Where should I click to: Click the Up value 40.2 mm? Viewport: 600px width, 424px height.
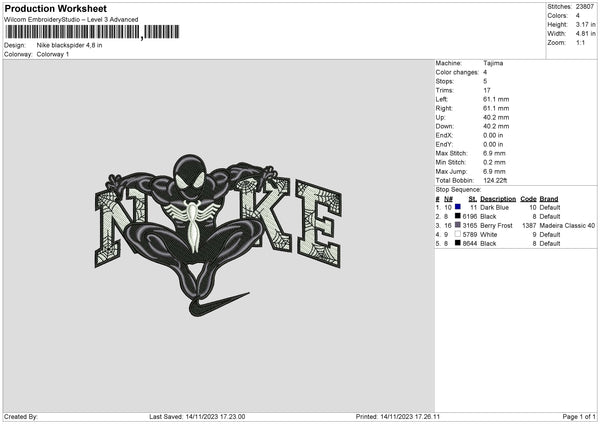(496, 117)
